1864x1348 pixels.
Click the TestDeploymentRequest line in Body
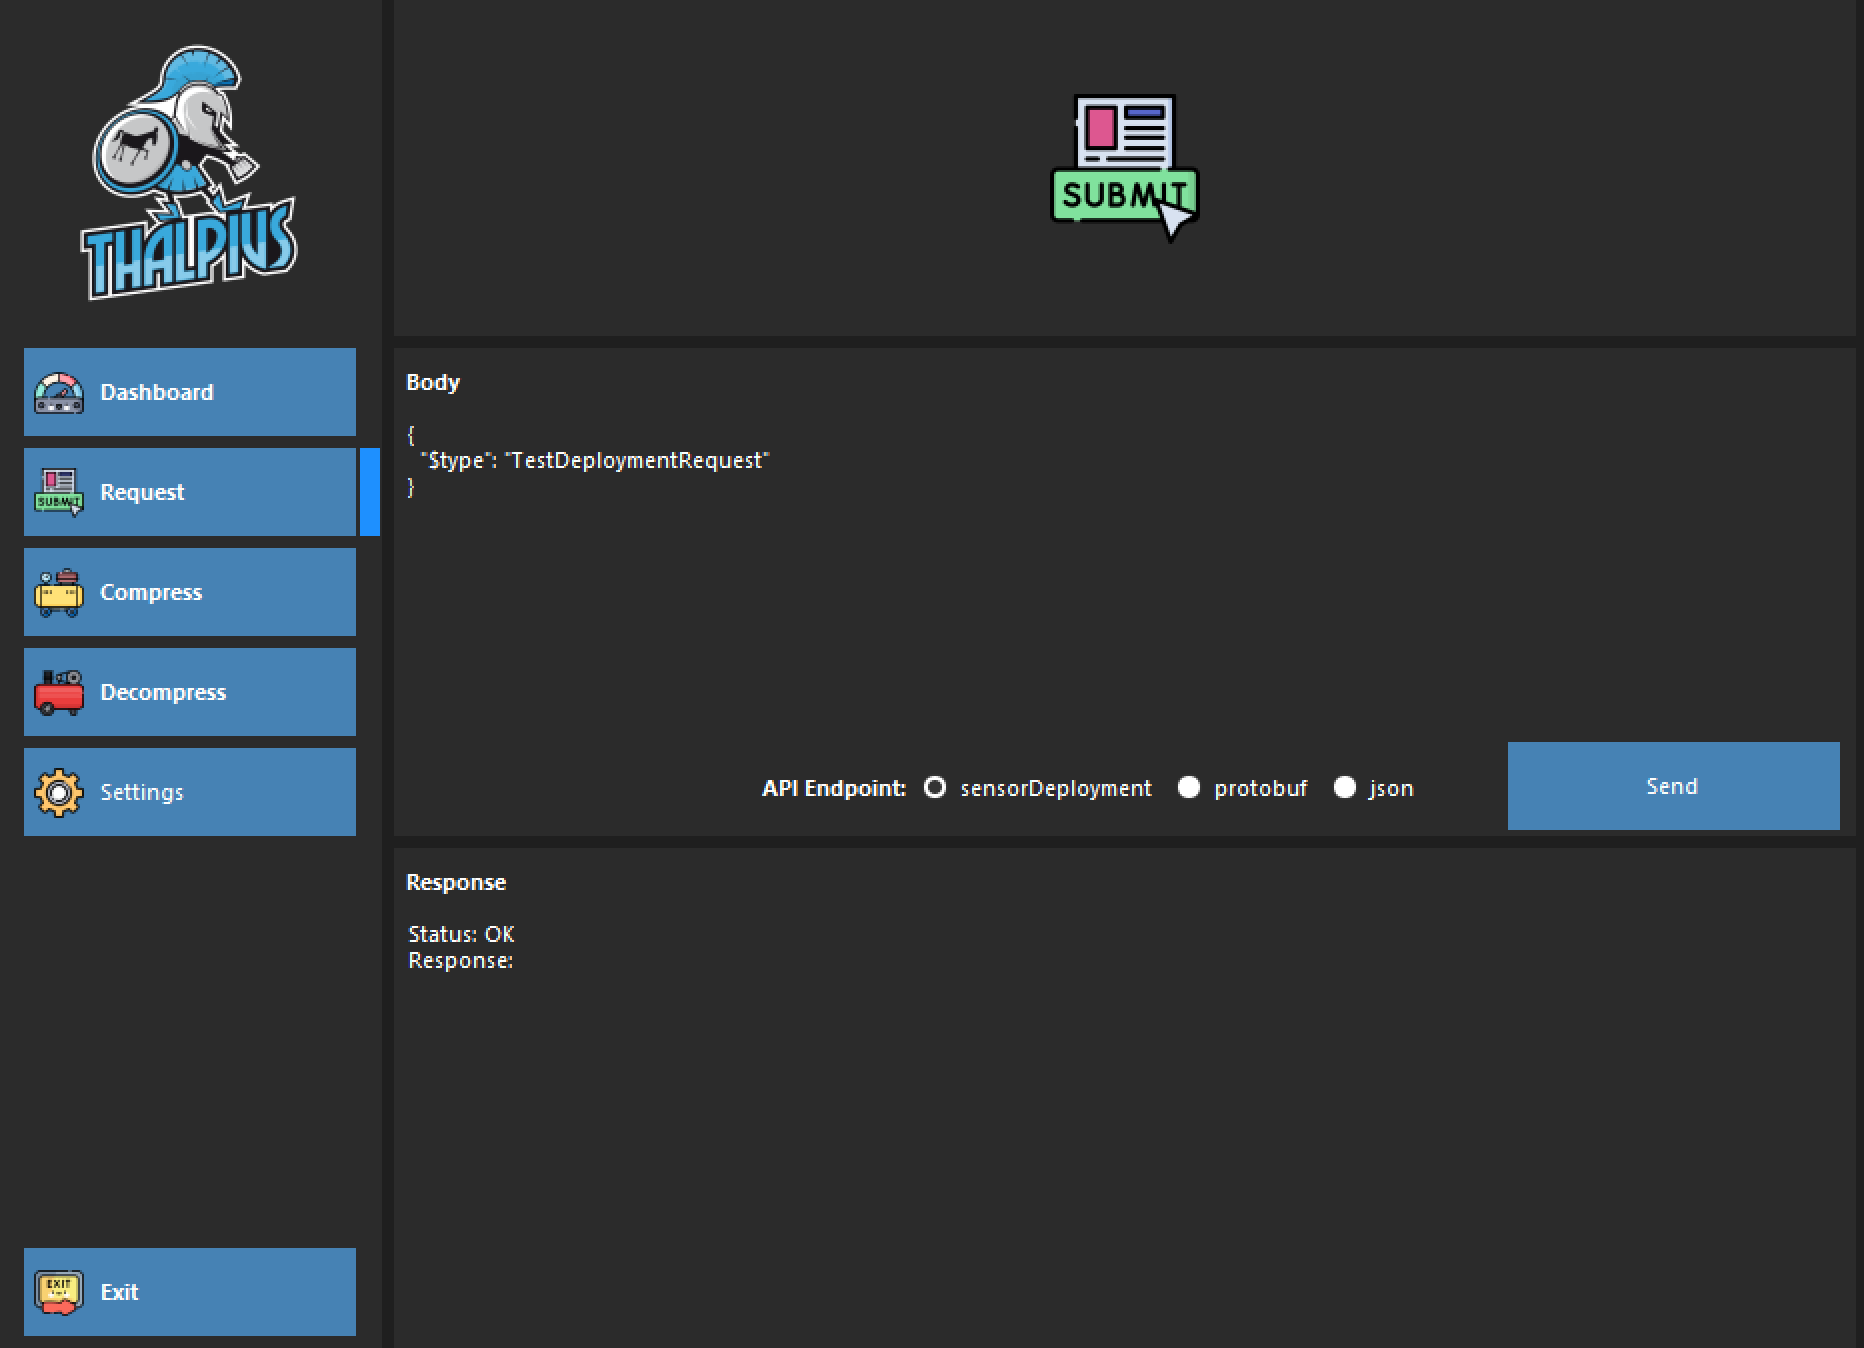point(595,461)
